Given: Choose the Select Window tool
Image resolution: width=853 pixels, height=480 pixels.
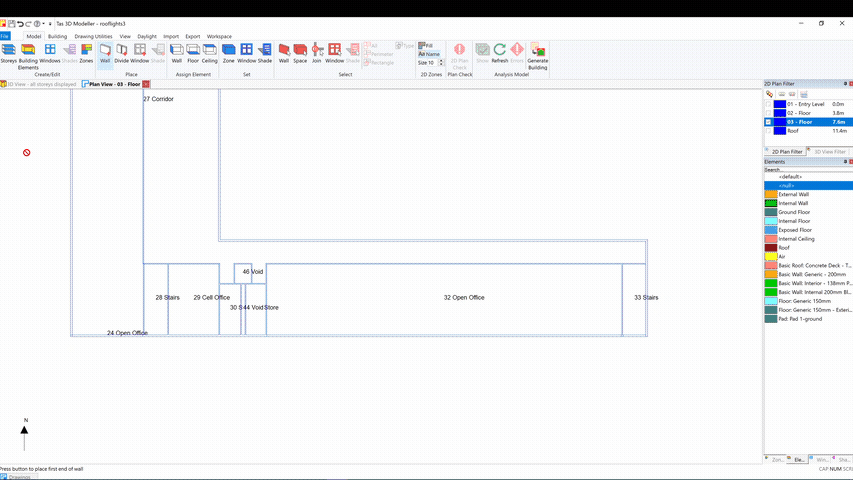Looking at the screenshot, I should coord(335,53).
